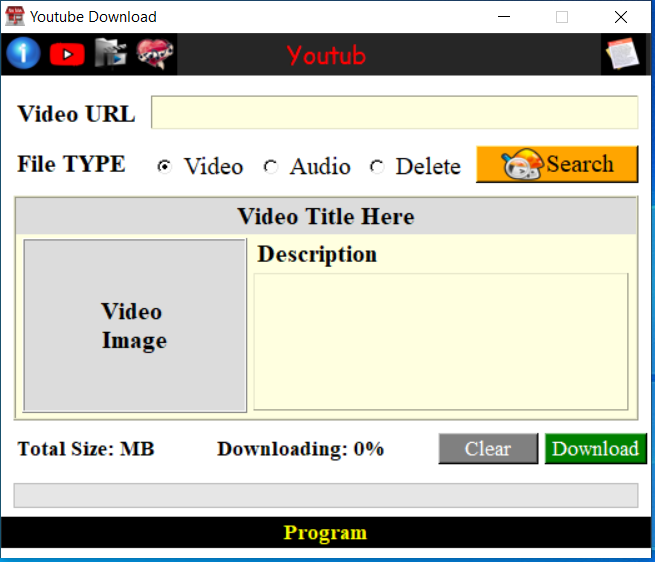Viewport: 655px width, 562px height.
Task: Open the red YouTube play icon
Action: coord(67,54)
